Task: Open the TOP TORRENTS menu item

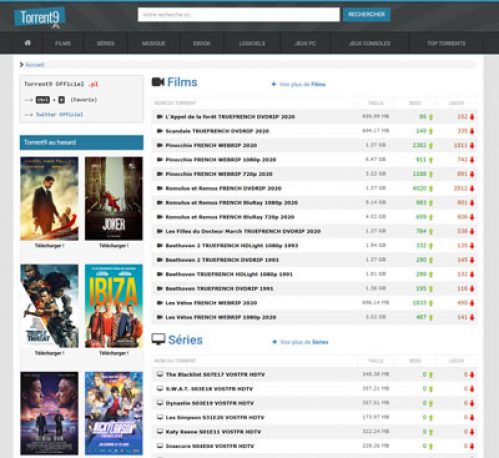Action: 446,43
